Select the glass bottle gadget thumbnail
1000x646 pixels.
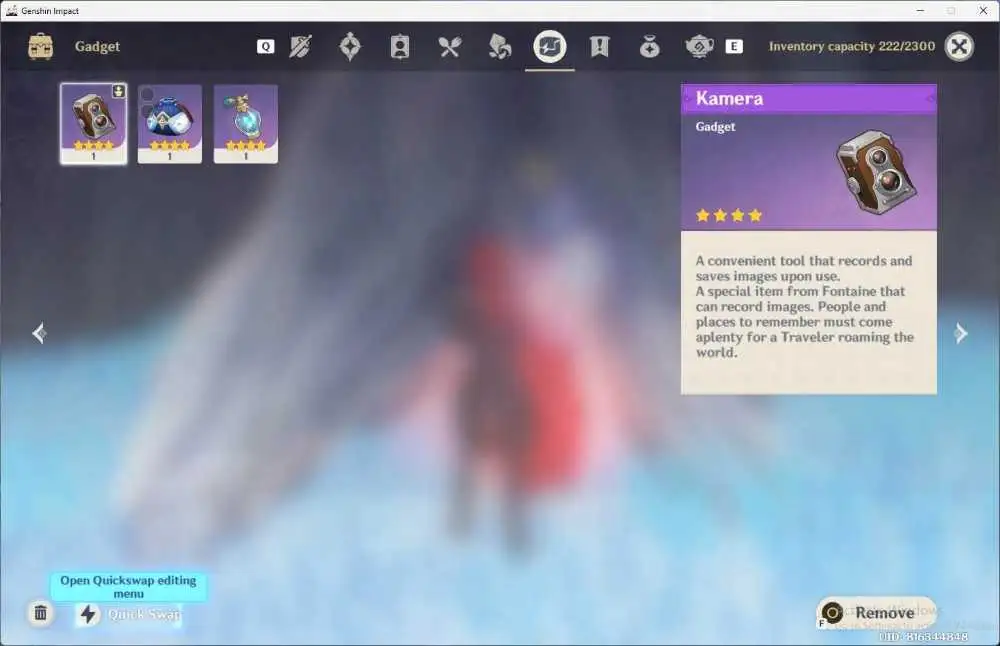click(x=246, y=124)
